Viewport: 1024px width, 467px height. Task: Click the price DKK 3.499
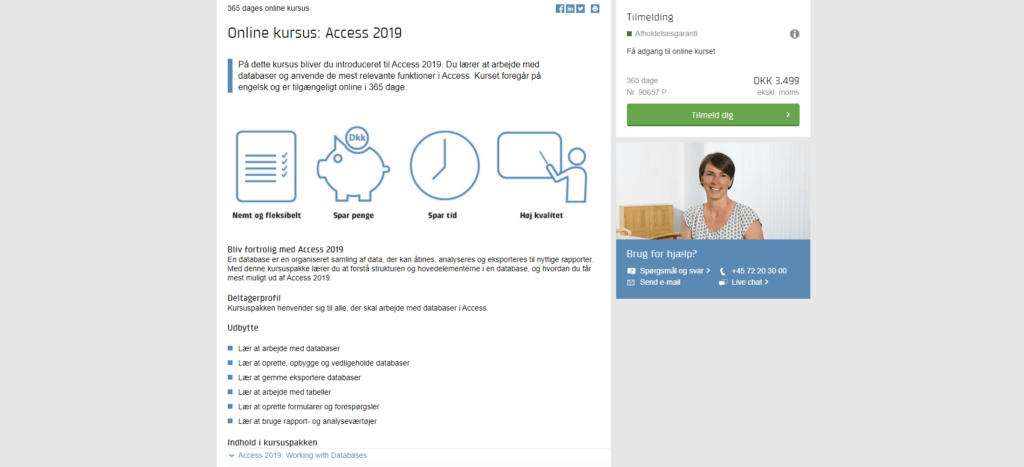[776, 81]
